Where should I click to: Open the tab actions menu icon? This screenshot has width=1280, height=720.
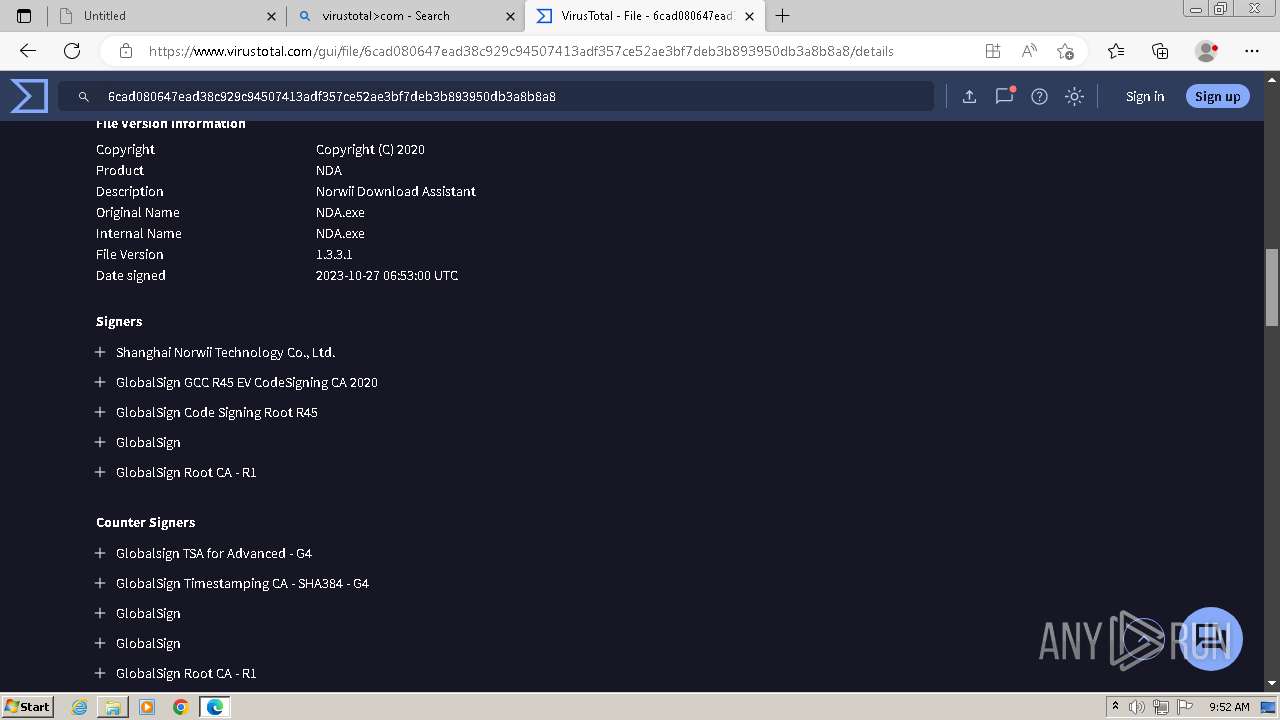(x=24, y=16)
